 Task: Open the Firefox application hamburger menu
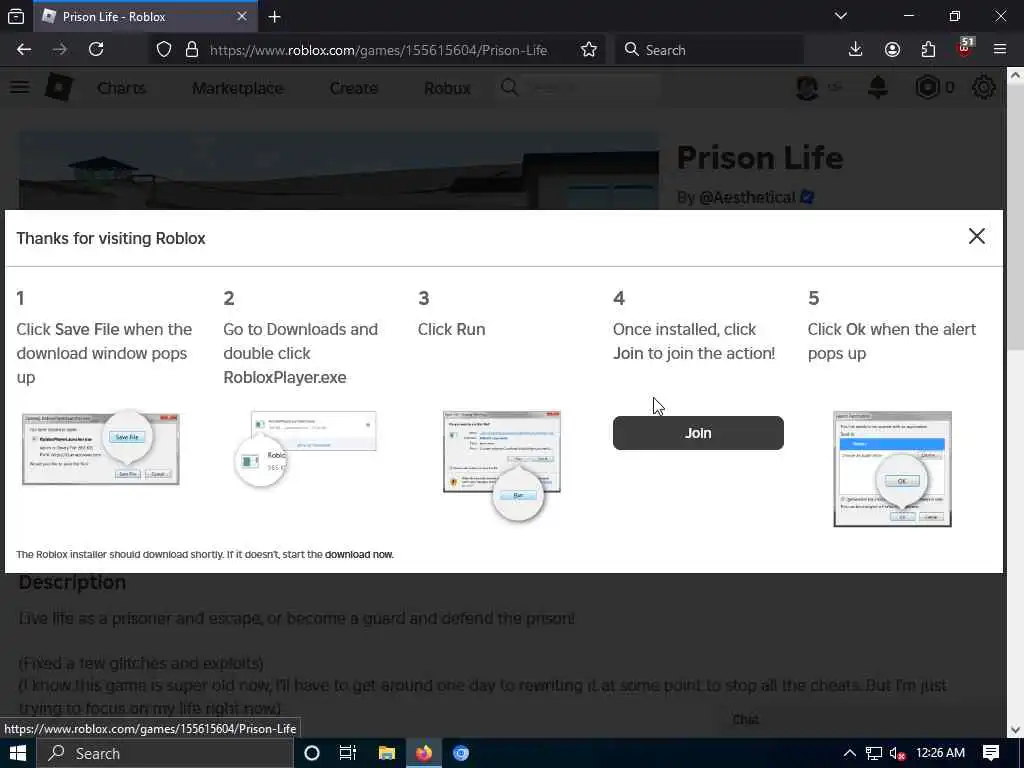coord(1000,50)
